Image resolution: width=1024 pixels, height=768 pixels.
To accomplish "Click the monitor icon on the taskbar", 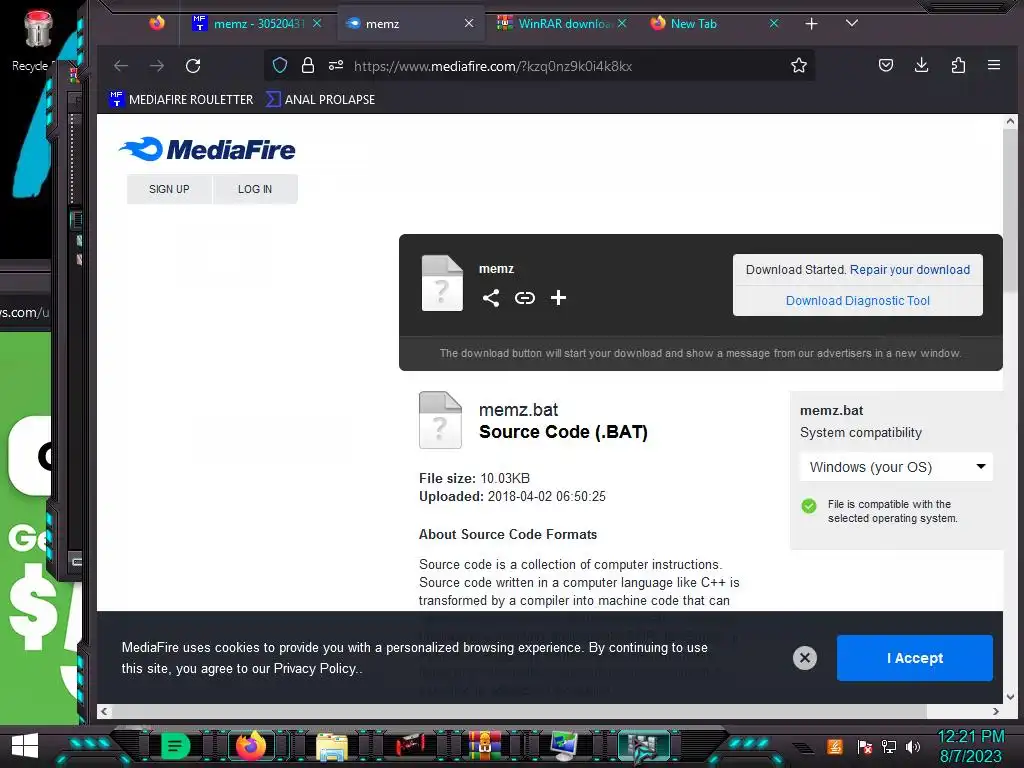I will [x=563, y=746].
